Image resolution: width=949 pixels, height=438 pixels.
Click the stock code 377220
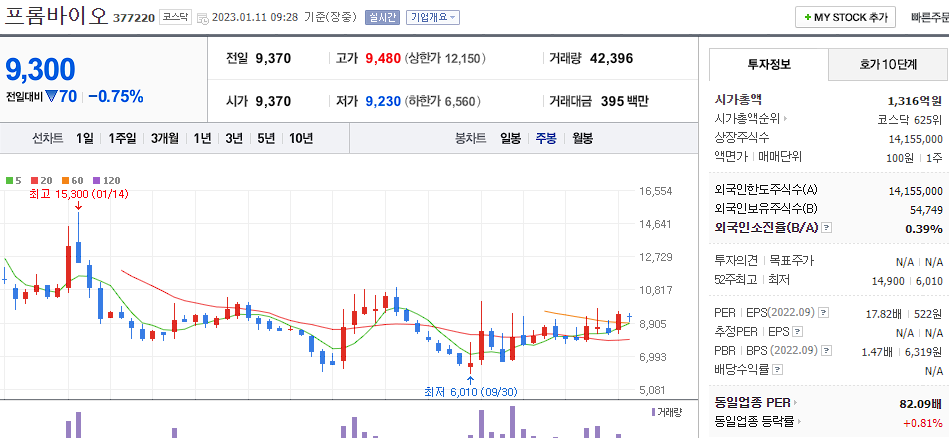(134, 18)
